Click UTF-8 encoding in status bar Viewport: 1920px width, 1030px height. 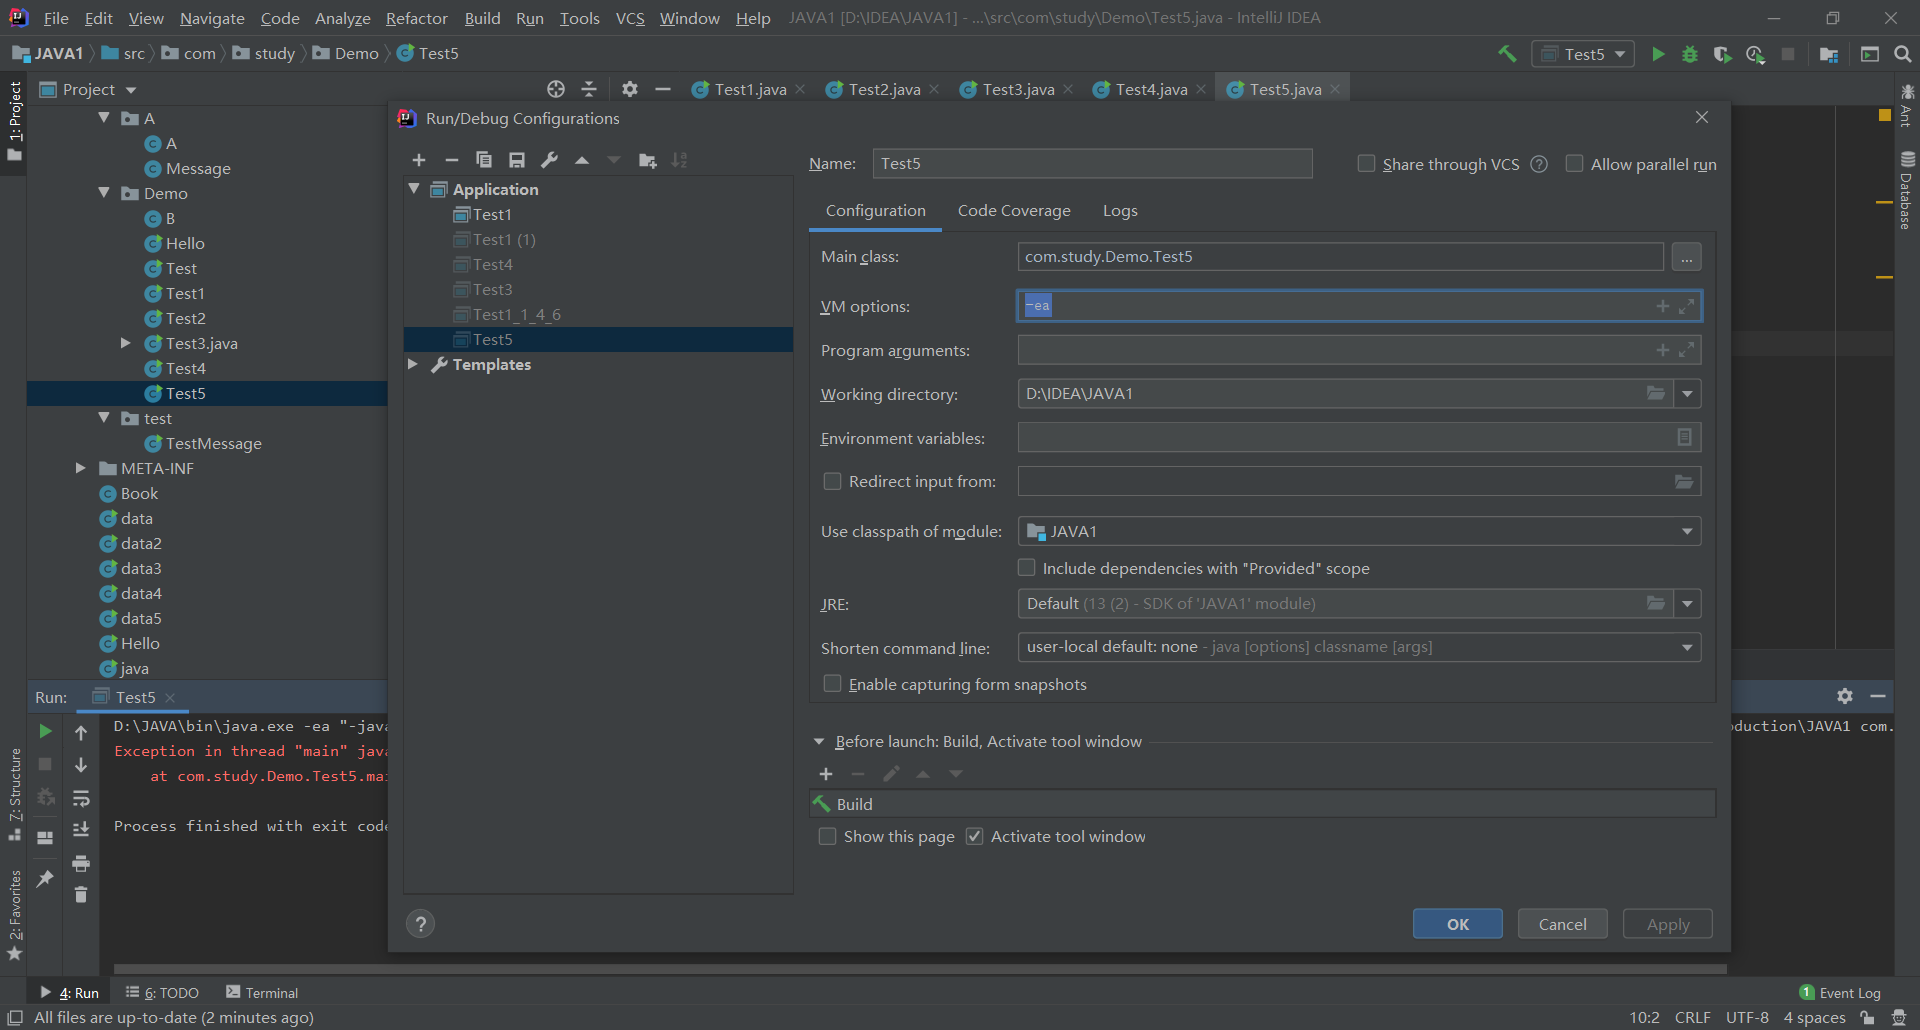[x=1747, y=1017]
